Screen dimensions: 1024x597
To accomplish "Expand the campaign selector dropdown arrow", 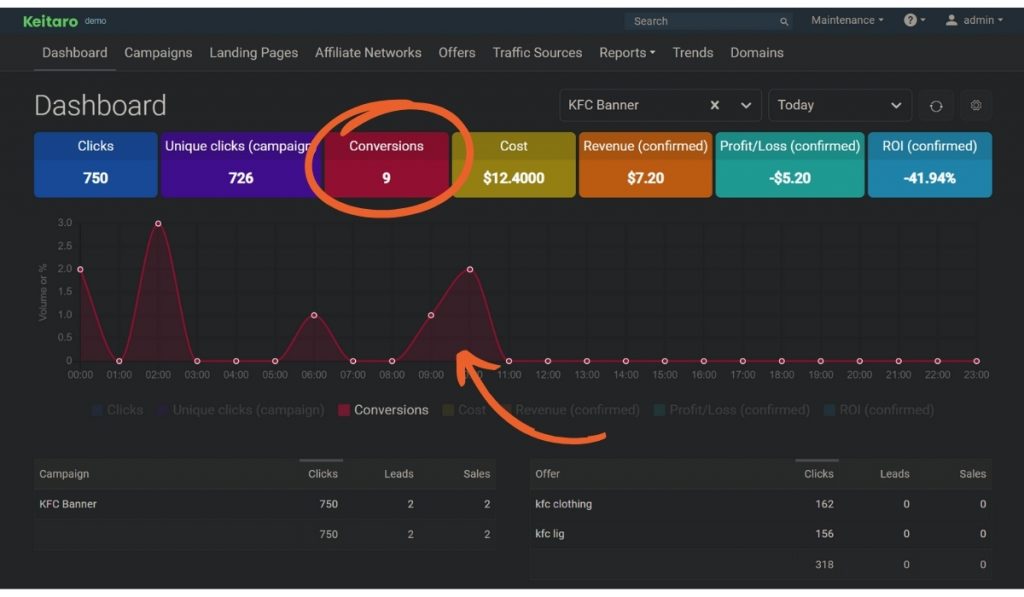I will 746,105.
